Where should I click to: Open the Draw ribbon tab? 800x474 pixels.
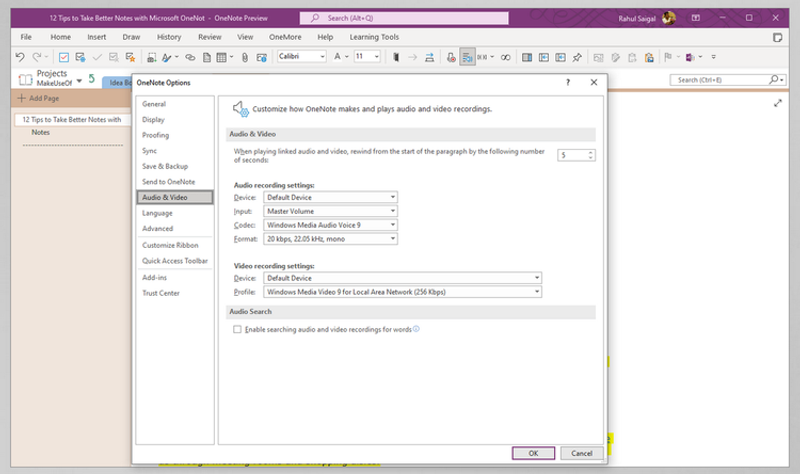(131, 37)
